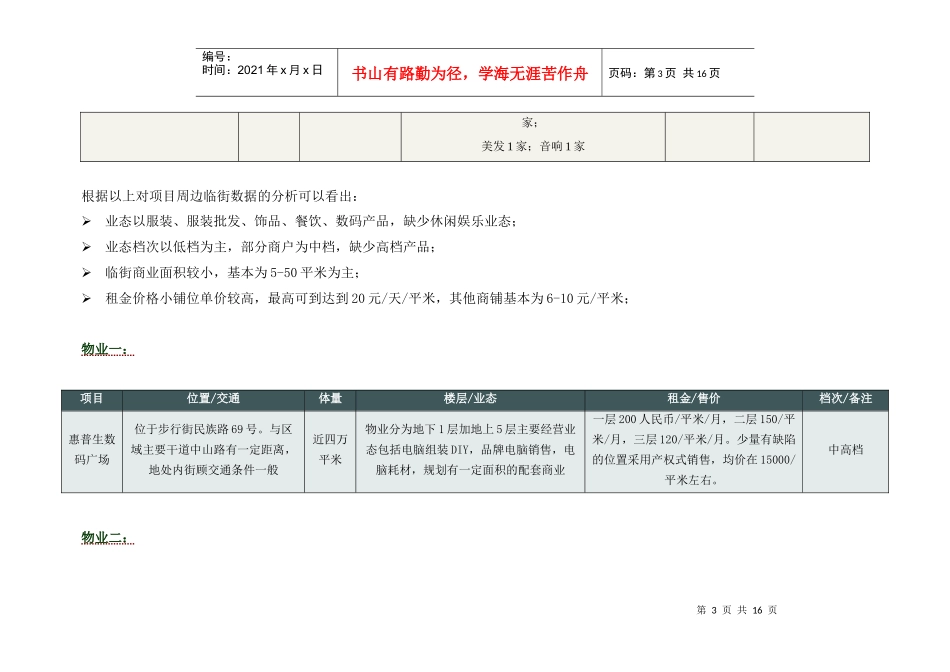This screenshot has height=672, width=950.
Task: Select cell '惠普生数码广场'
Action: (92, 450)
